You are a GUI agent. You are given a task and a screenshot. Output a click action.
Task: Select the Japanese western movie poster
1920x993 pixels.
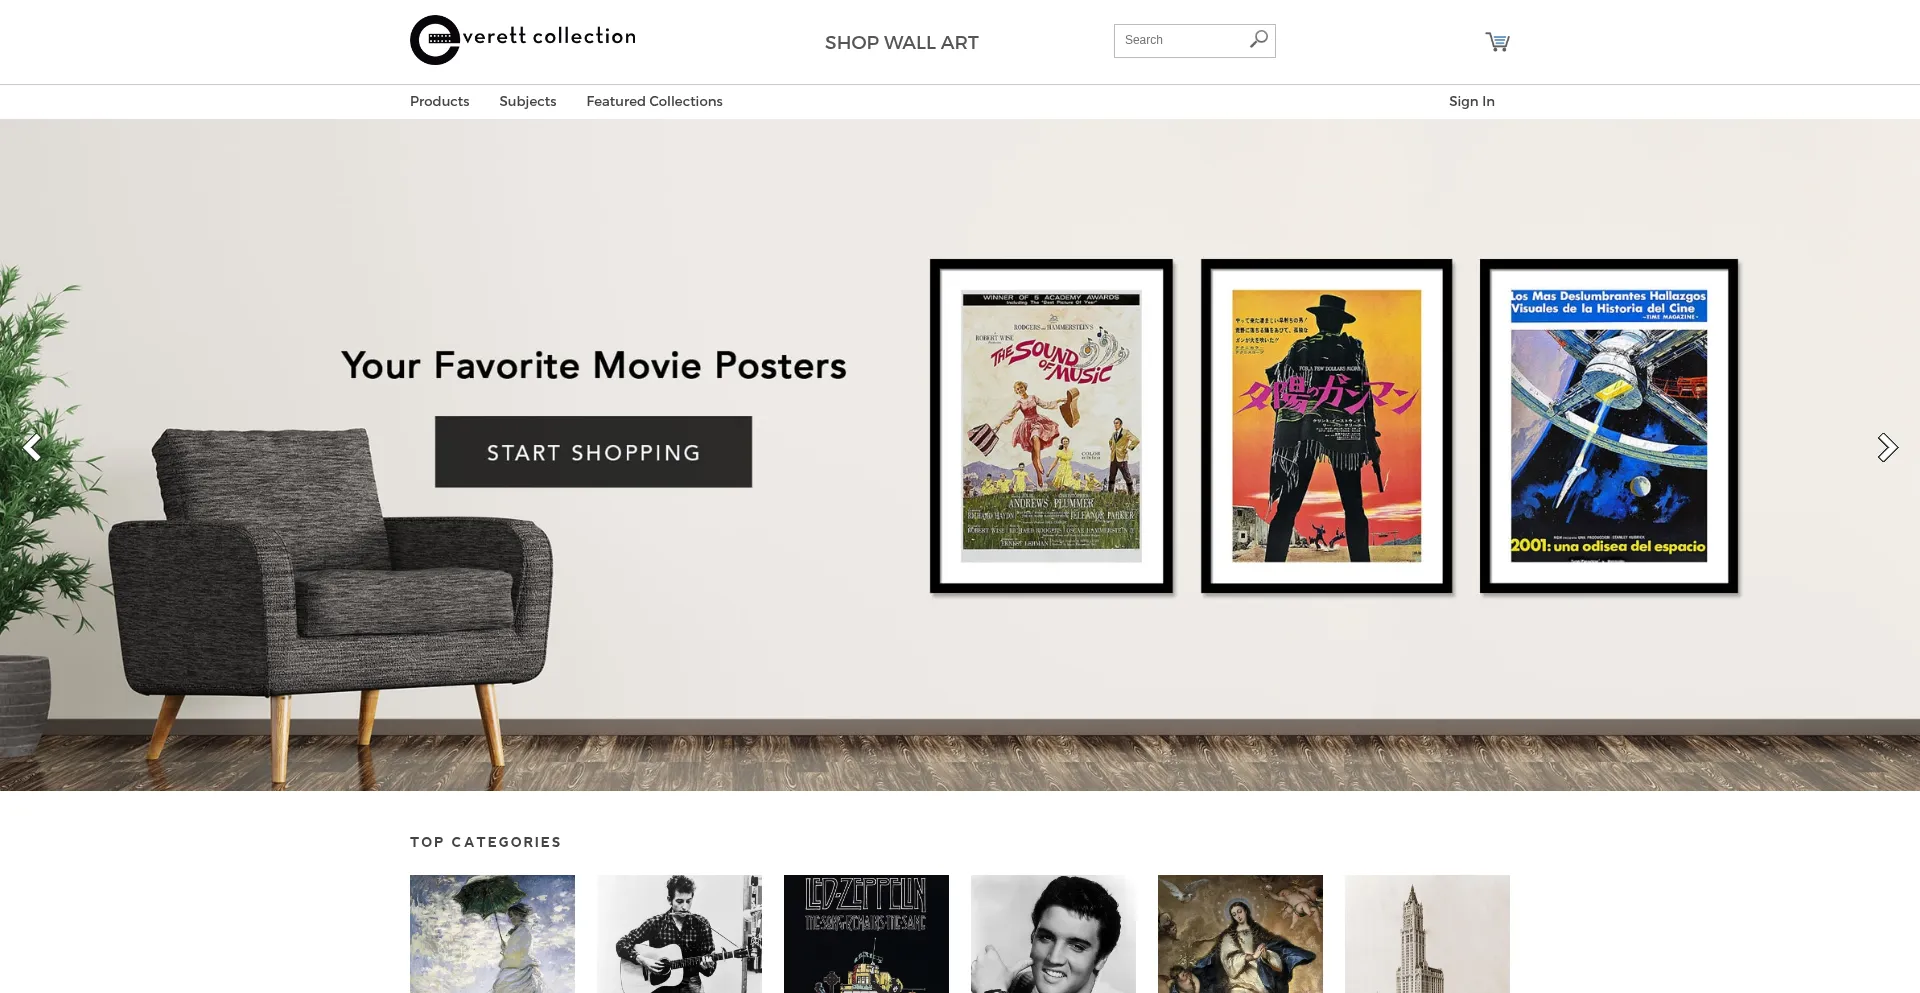pos(1326,426)
